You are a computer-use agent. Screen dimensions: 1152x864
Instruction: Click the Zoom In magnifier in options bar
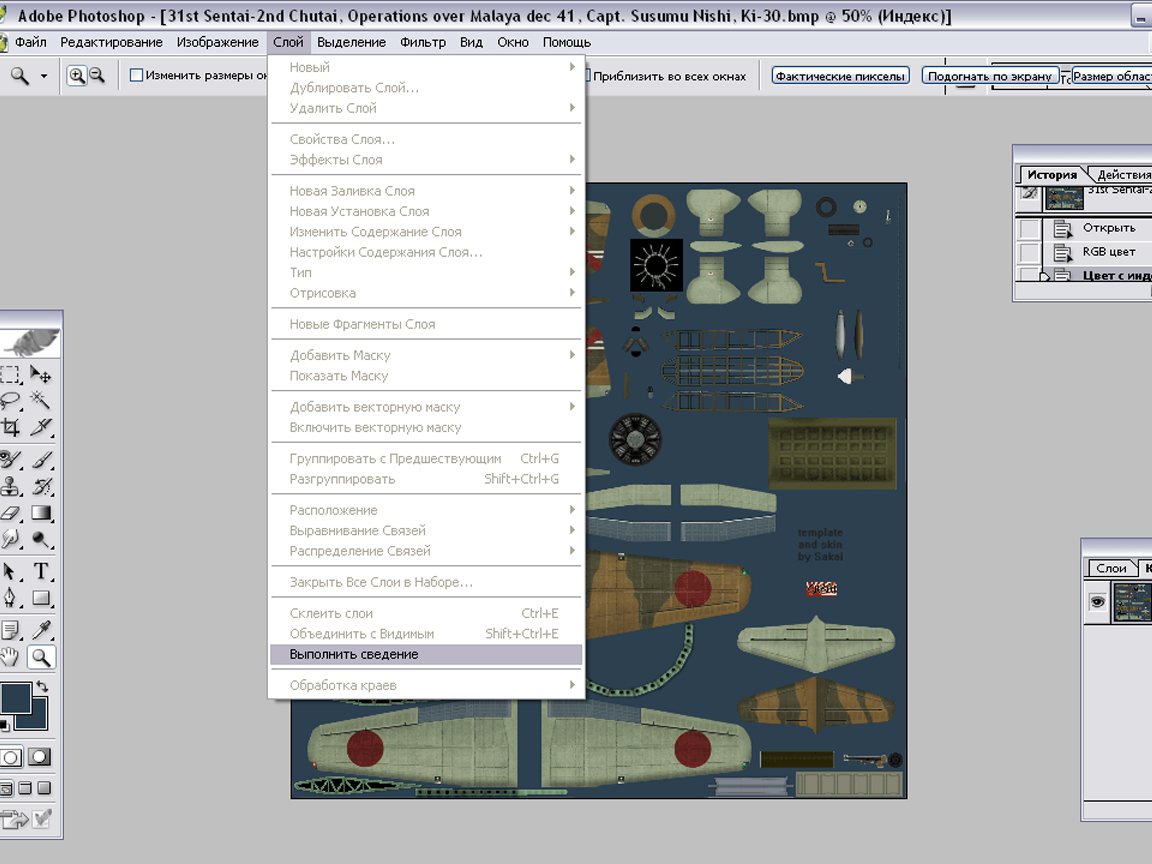[x=76, y=75]
